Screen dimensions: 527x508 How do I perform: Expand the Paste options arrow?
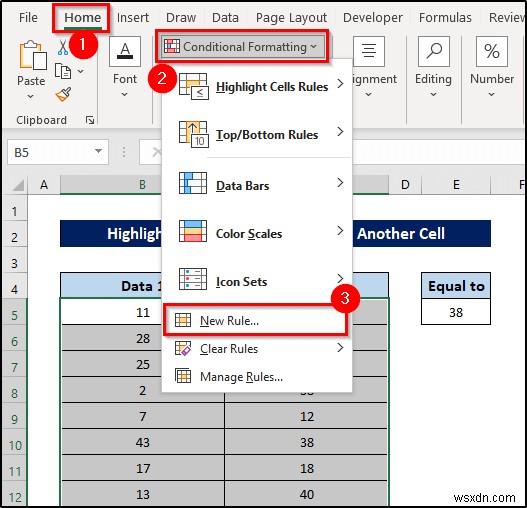(x=31, y=97)
